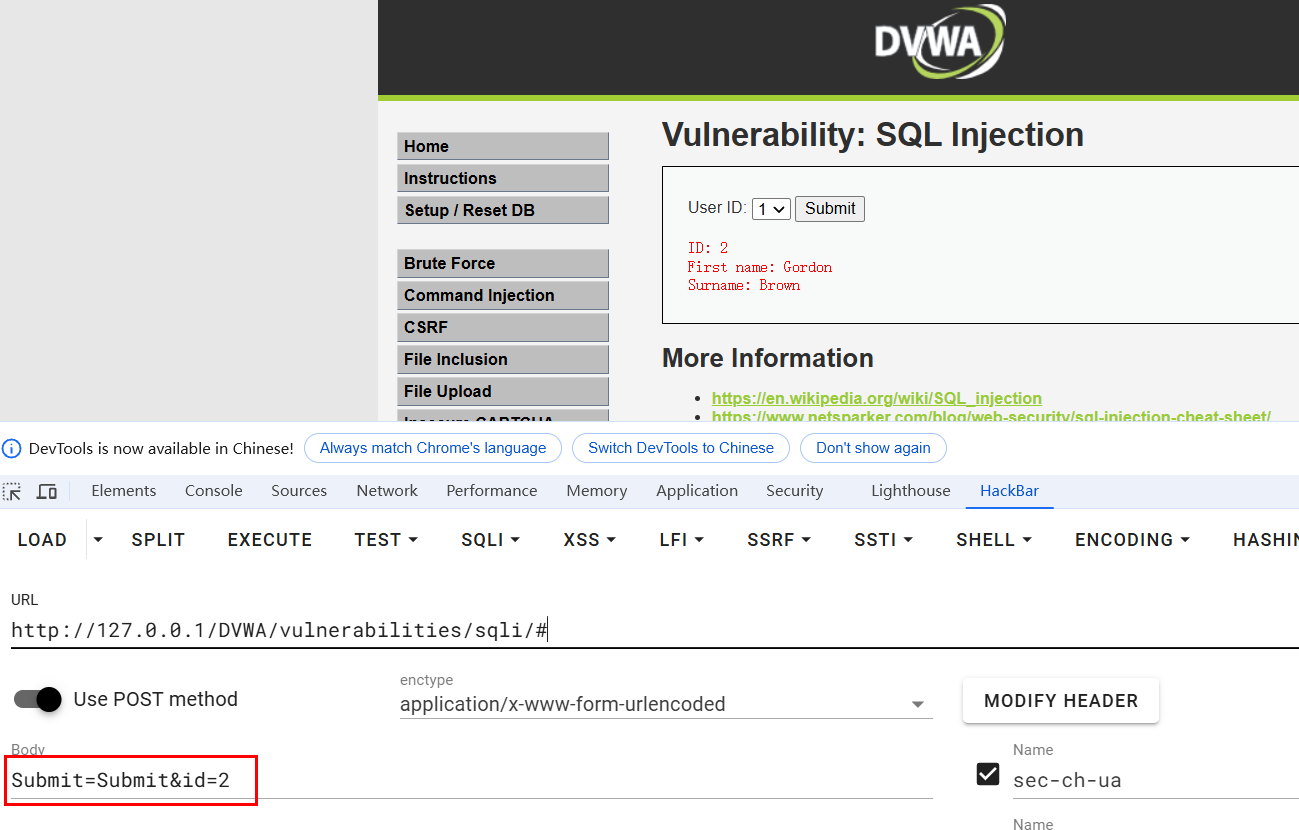Screen dimensions: 1299x830
Task: Click the HackBar URL input field
Action: [654, 630]
